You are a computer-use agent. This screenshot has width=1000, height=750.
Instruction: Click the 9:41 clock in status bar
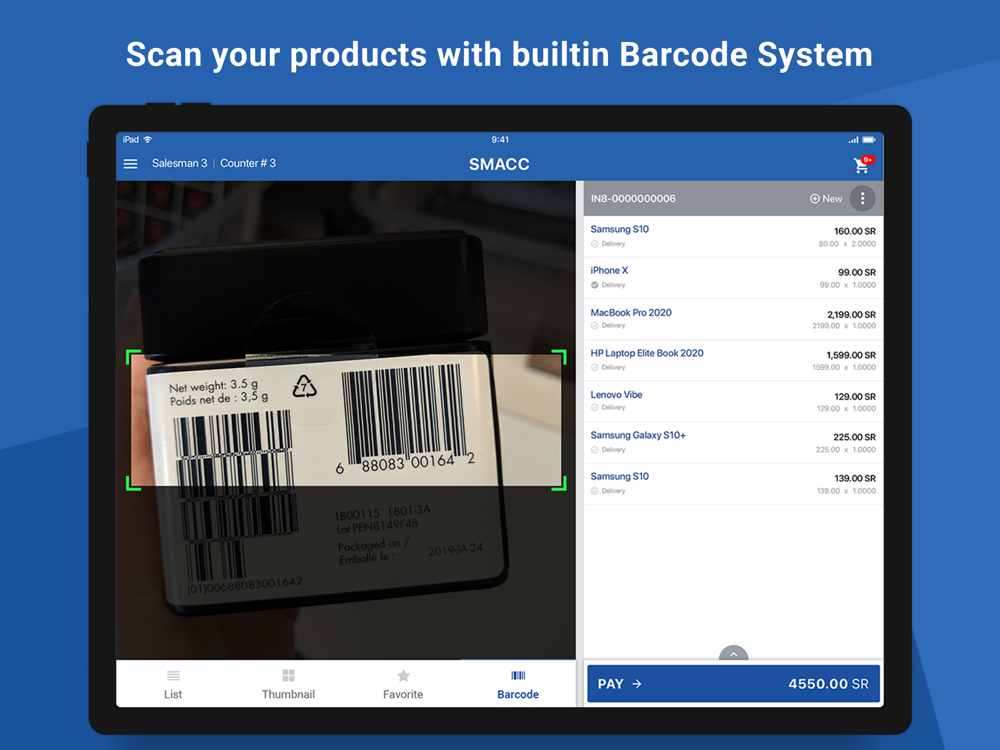click(x=500, y=139)
